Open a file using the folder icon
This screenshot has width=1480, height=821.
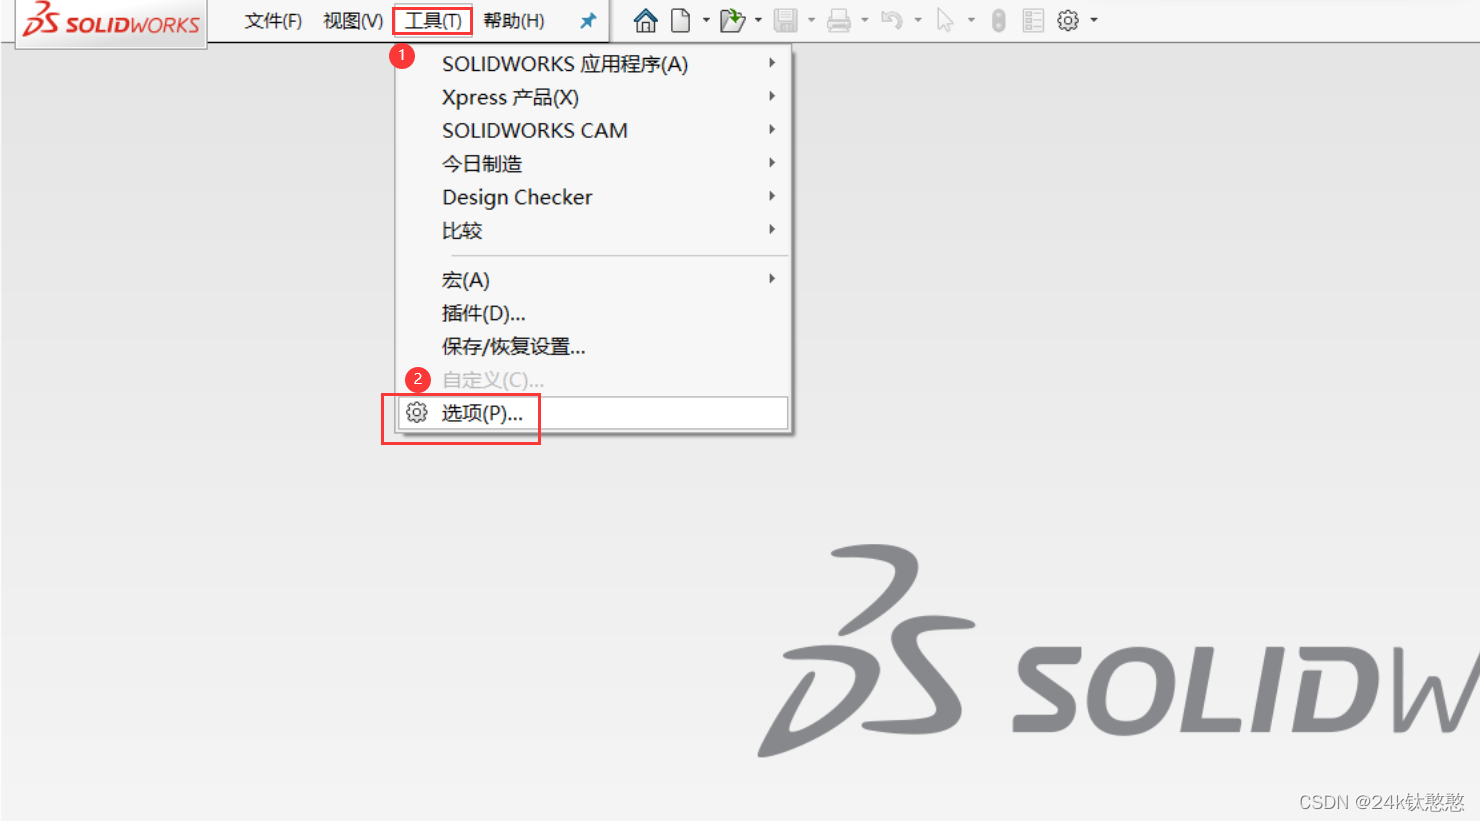[x=733, y=20]
